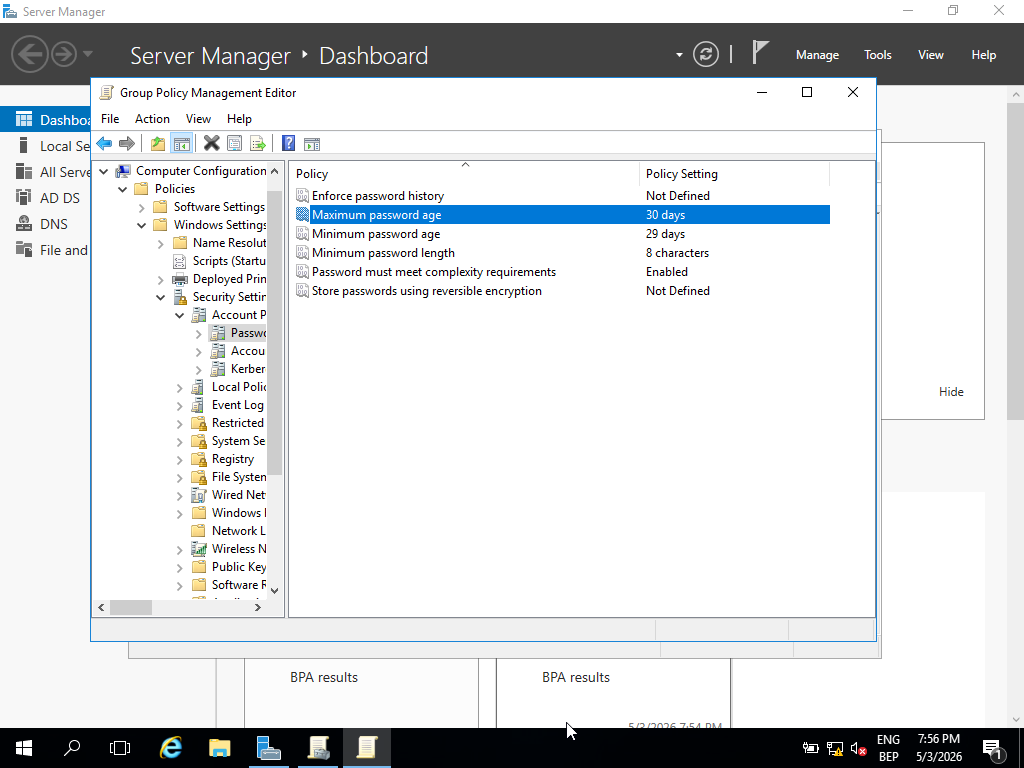
Task: Click Server Manager refresh icon
Action: 706,54
